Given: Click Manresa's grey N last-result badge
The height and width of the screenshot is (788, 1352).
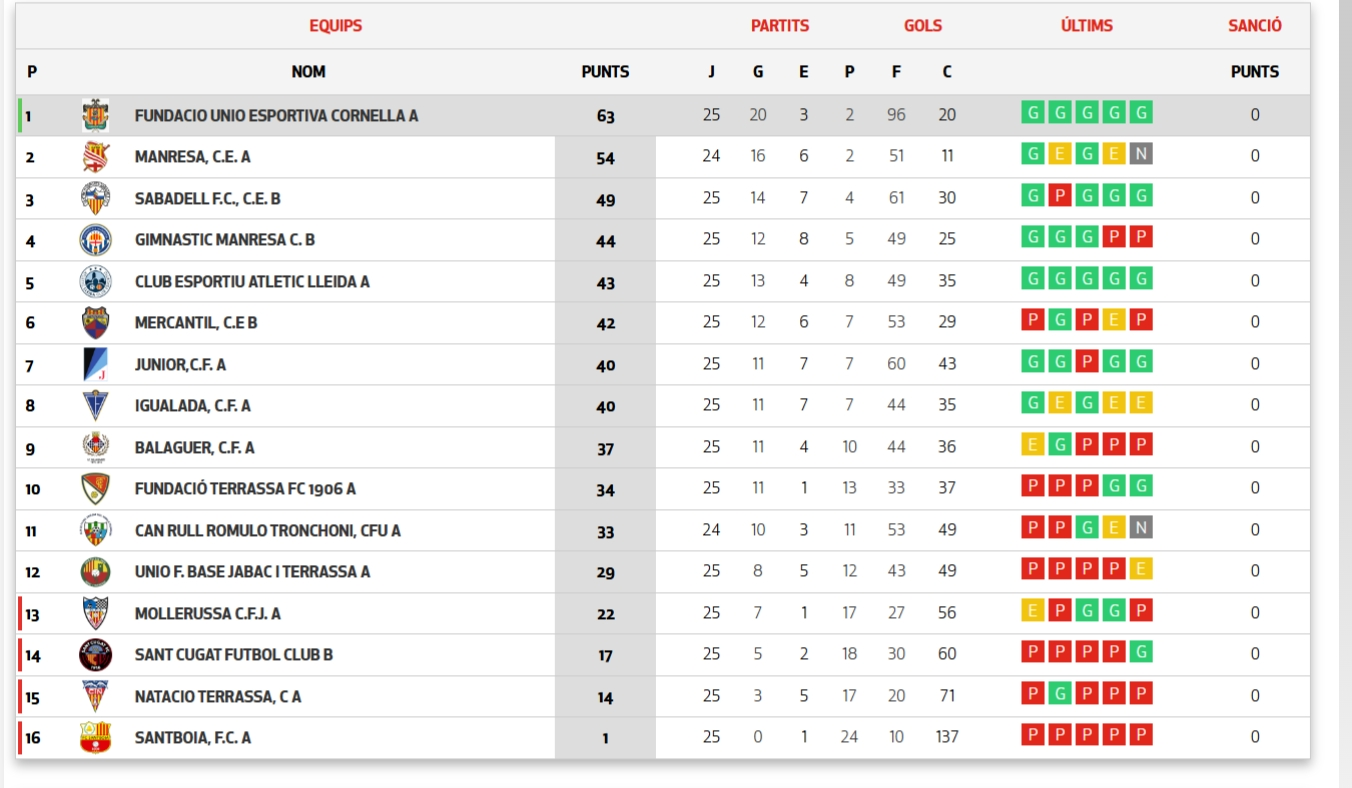Looking at the screenshot, I should click(x=1141, y=154).
